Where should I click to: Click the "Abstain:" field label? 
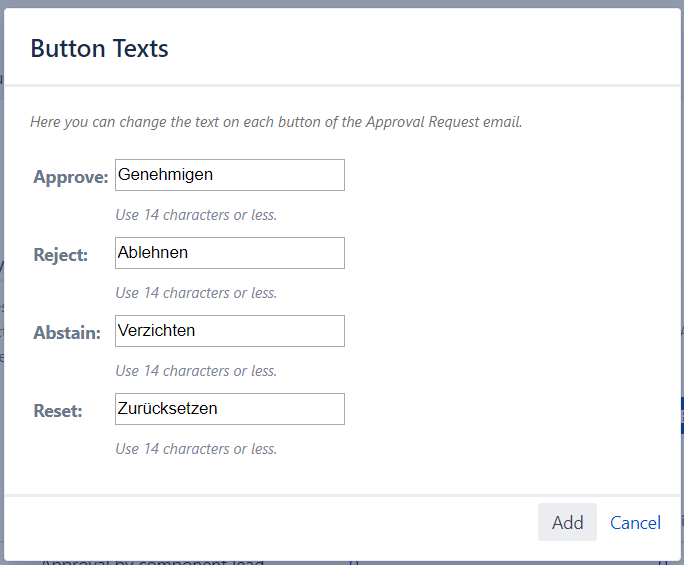(x=66, y=333)
